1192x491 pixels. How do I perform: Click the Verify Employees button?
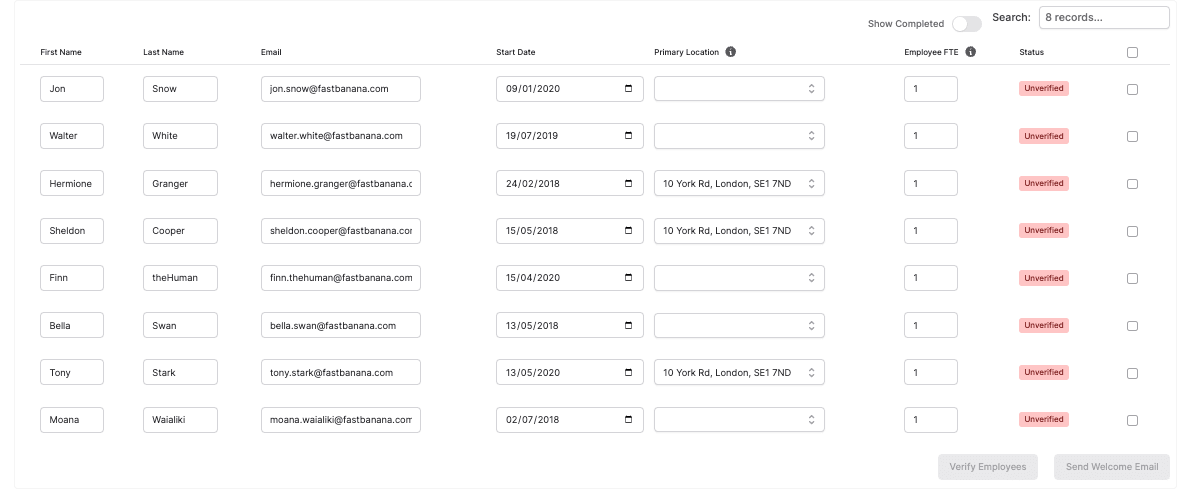pos(988,467)
